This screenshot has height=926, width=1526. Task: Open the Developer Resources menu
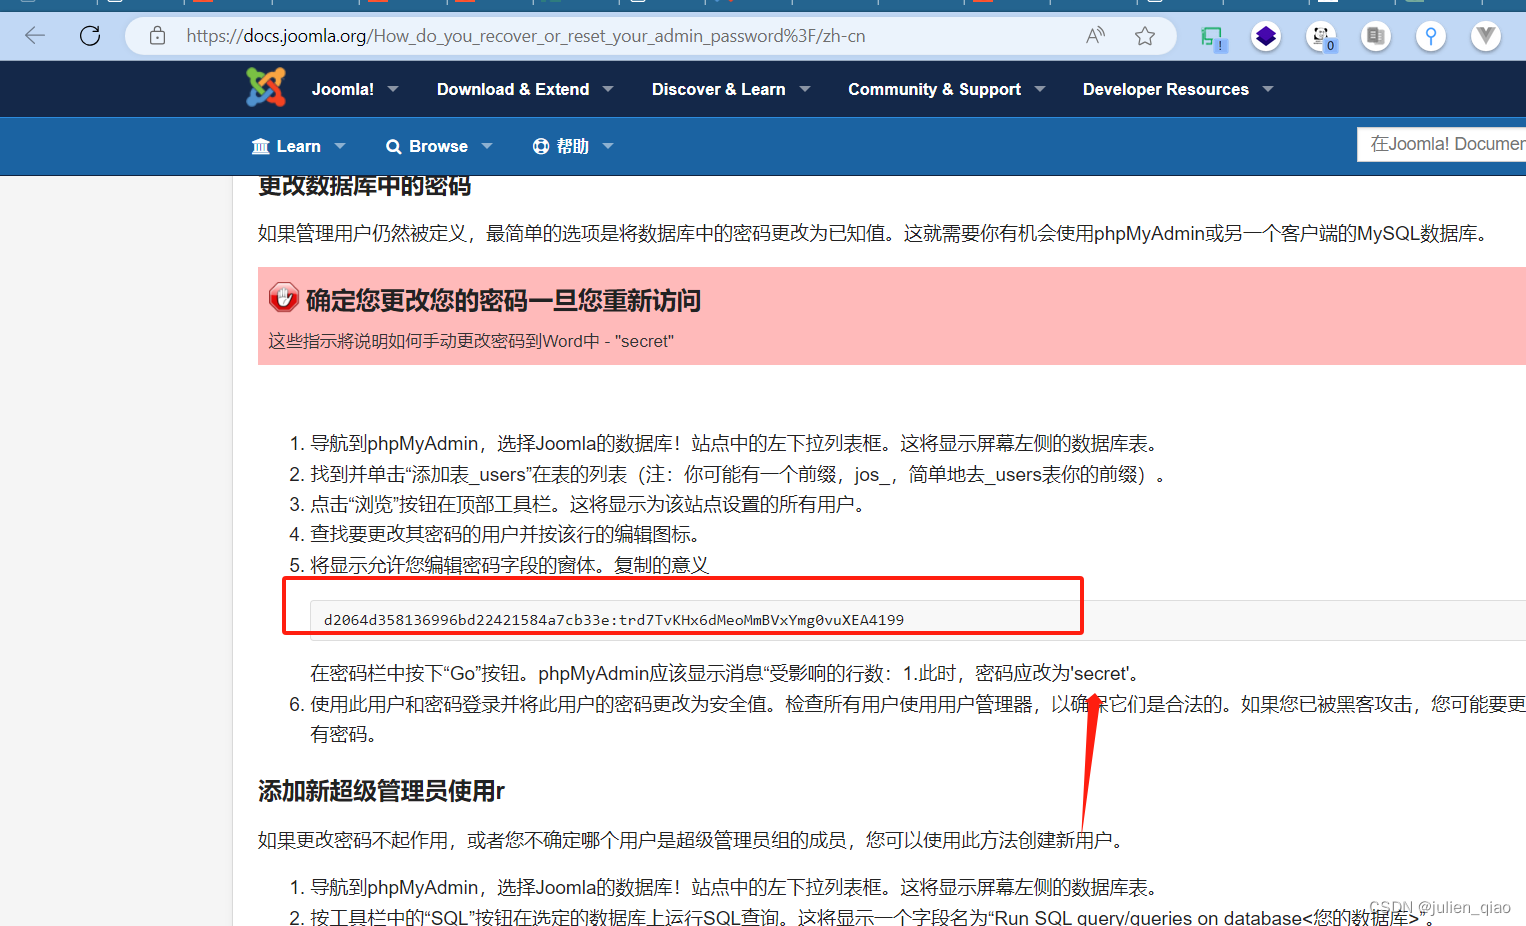tap(1165, 89)
